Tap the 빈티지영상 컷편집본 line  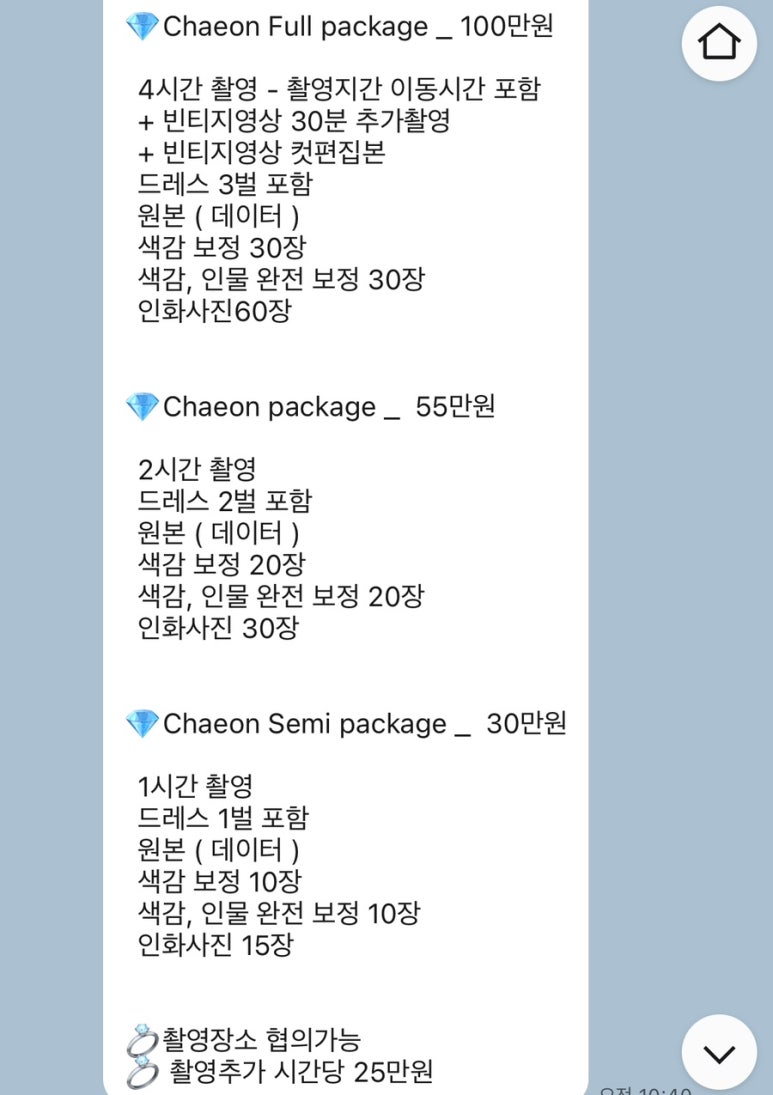[262, 152]
